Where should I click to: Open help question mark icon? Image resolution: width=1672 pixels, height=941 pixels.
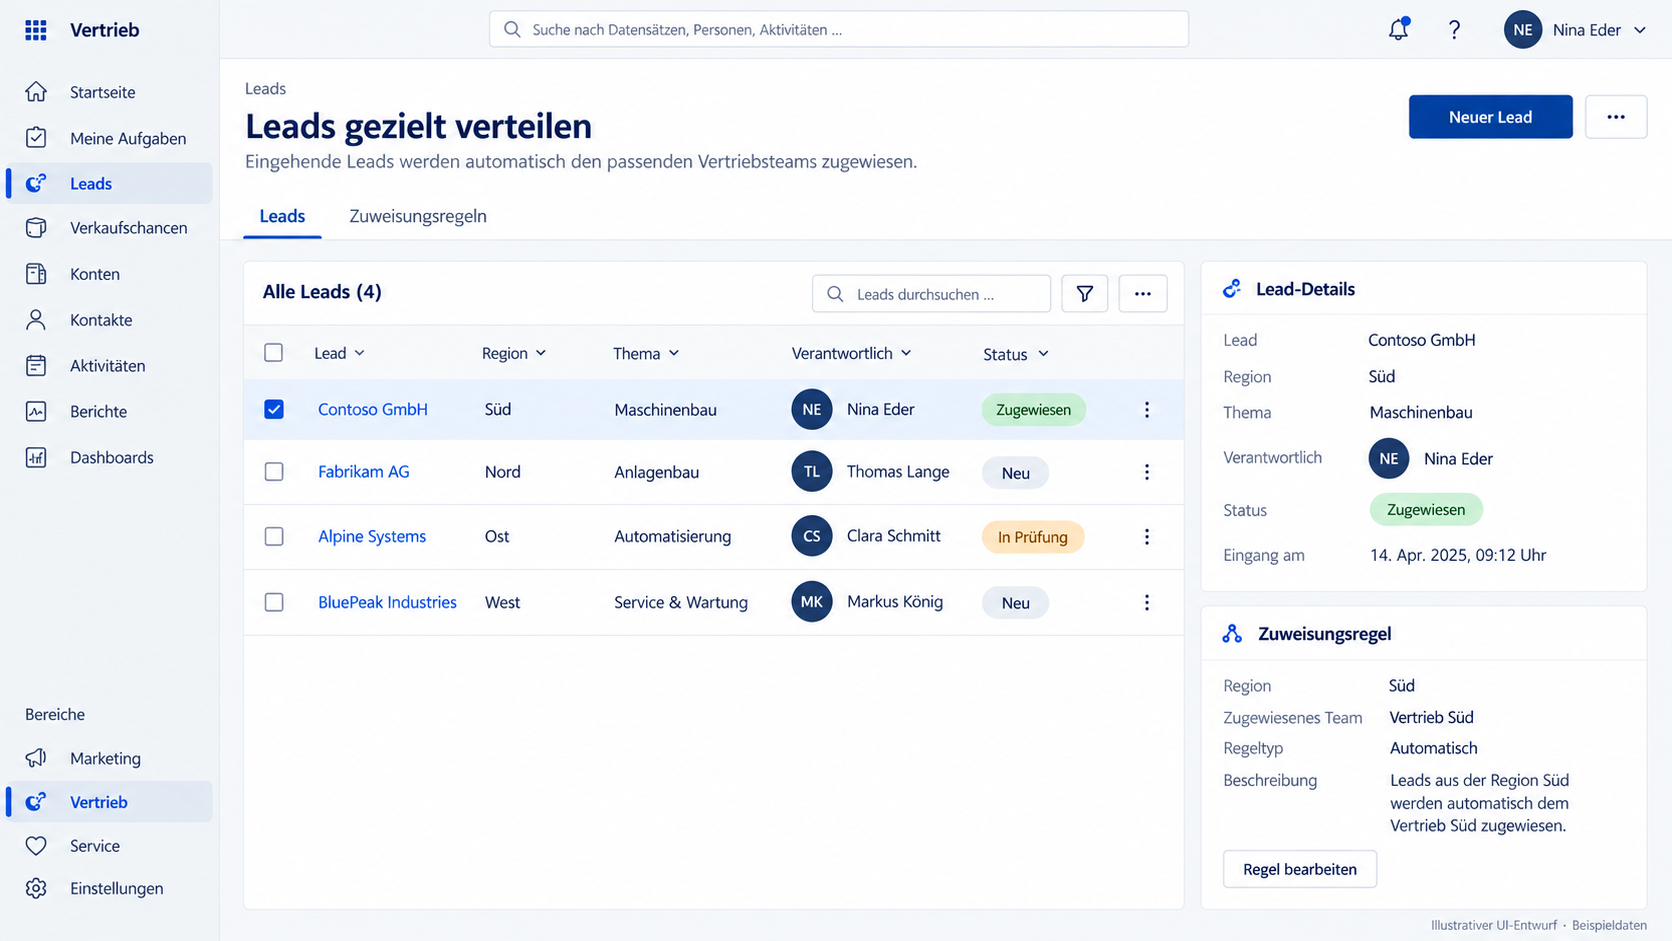point(1454,30)
